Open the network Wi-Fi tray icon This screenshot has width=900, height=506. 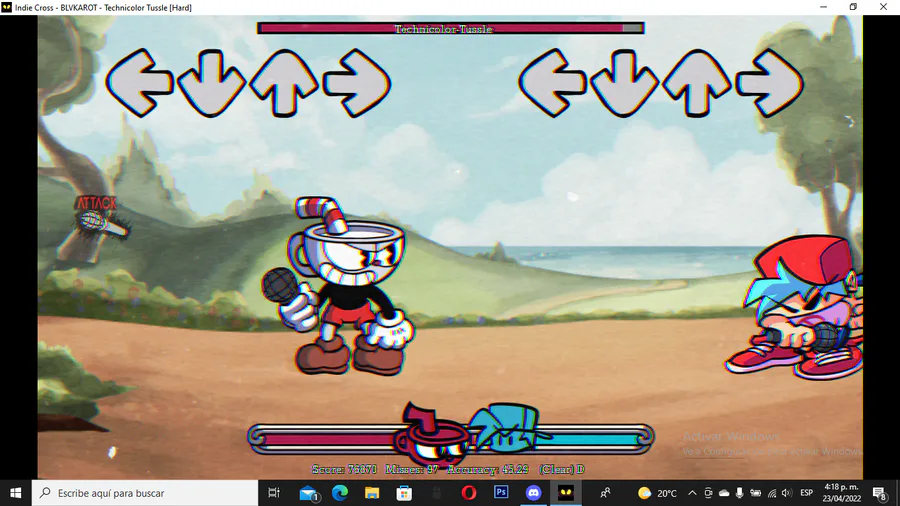click(772, 493)
